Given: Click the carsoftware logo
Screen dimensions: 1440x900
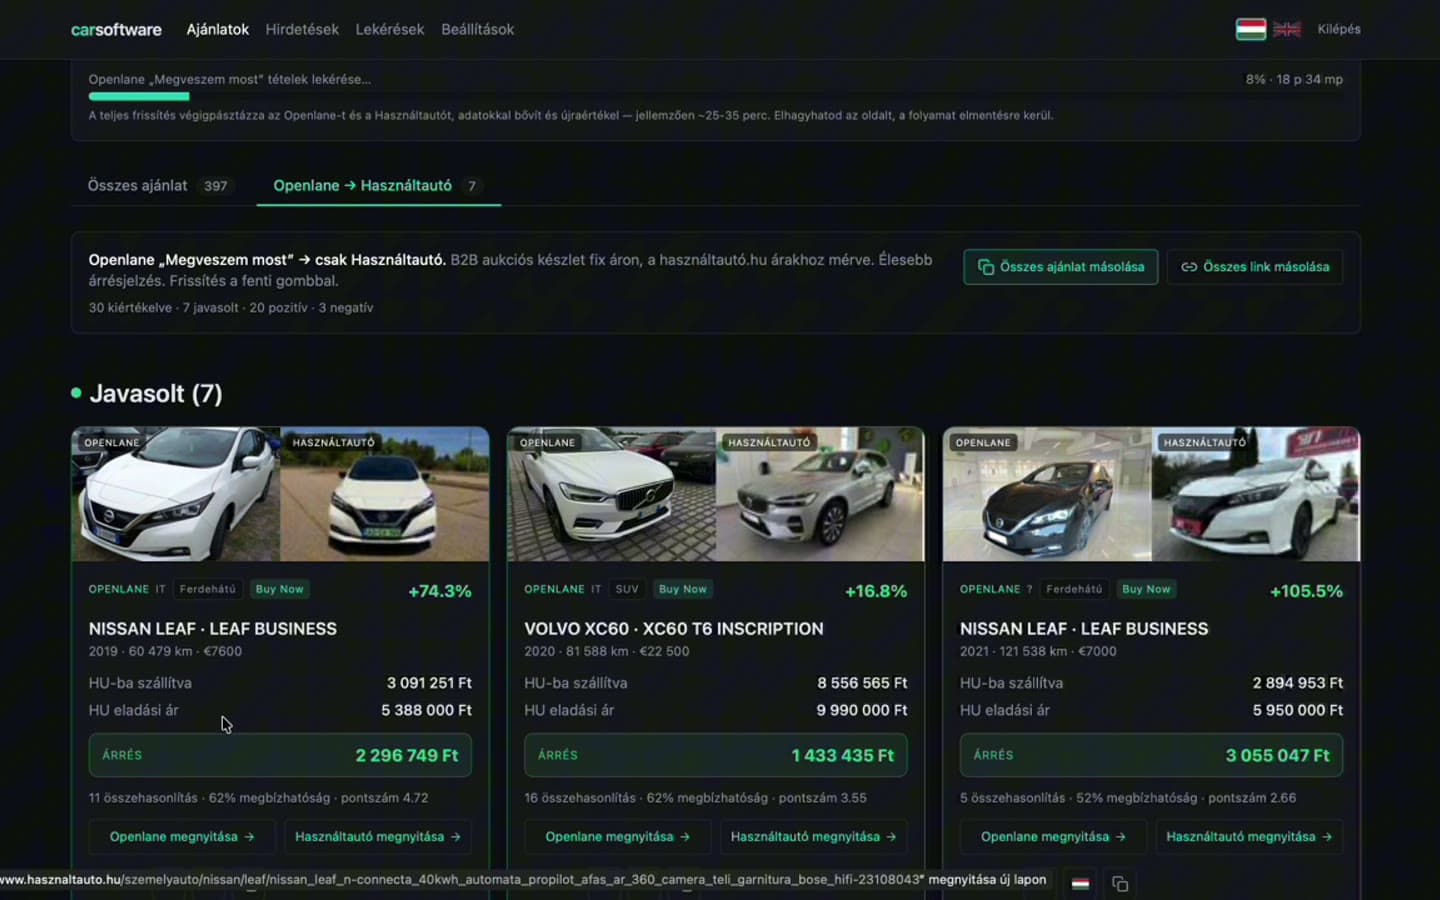Looking at the screenshot, I should (x=116, y=29).
